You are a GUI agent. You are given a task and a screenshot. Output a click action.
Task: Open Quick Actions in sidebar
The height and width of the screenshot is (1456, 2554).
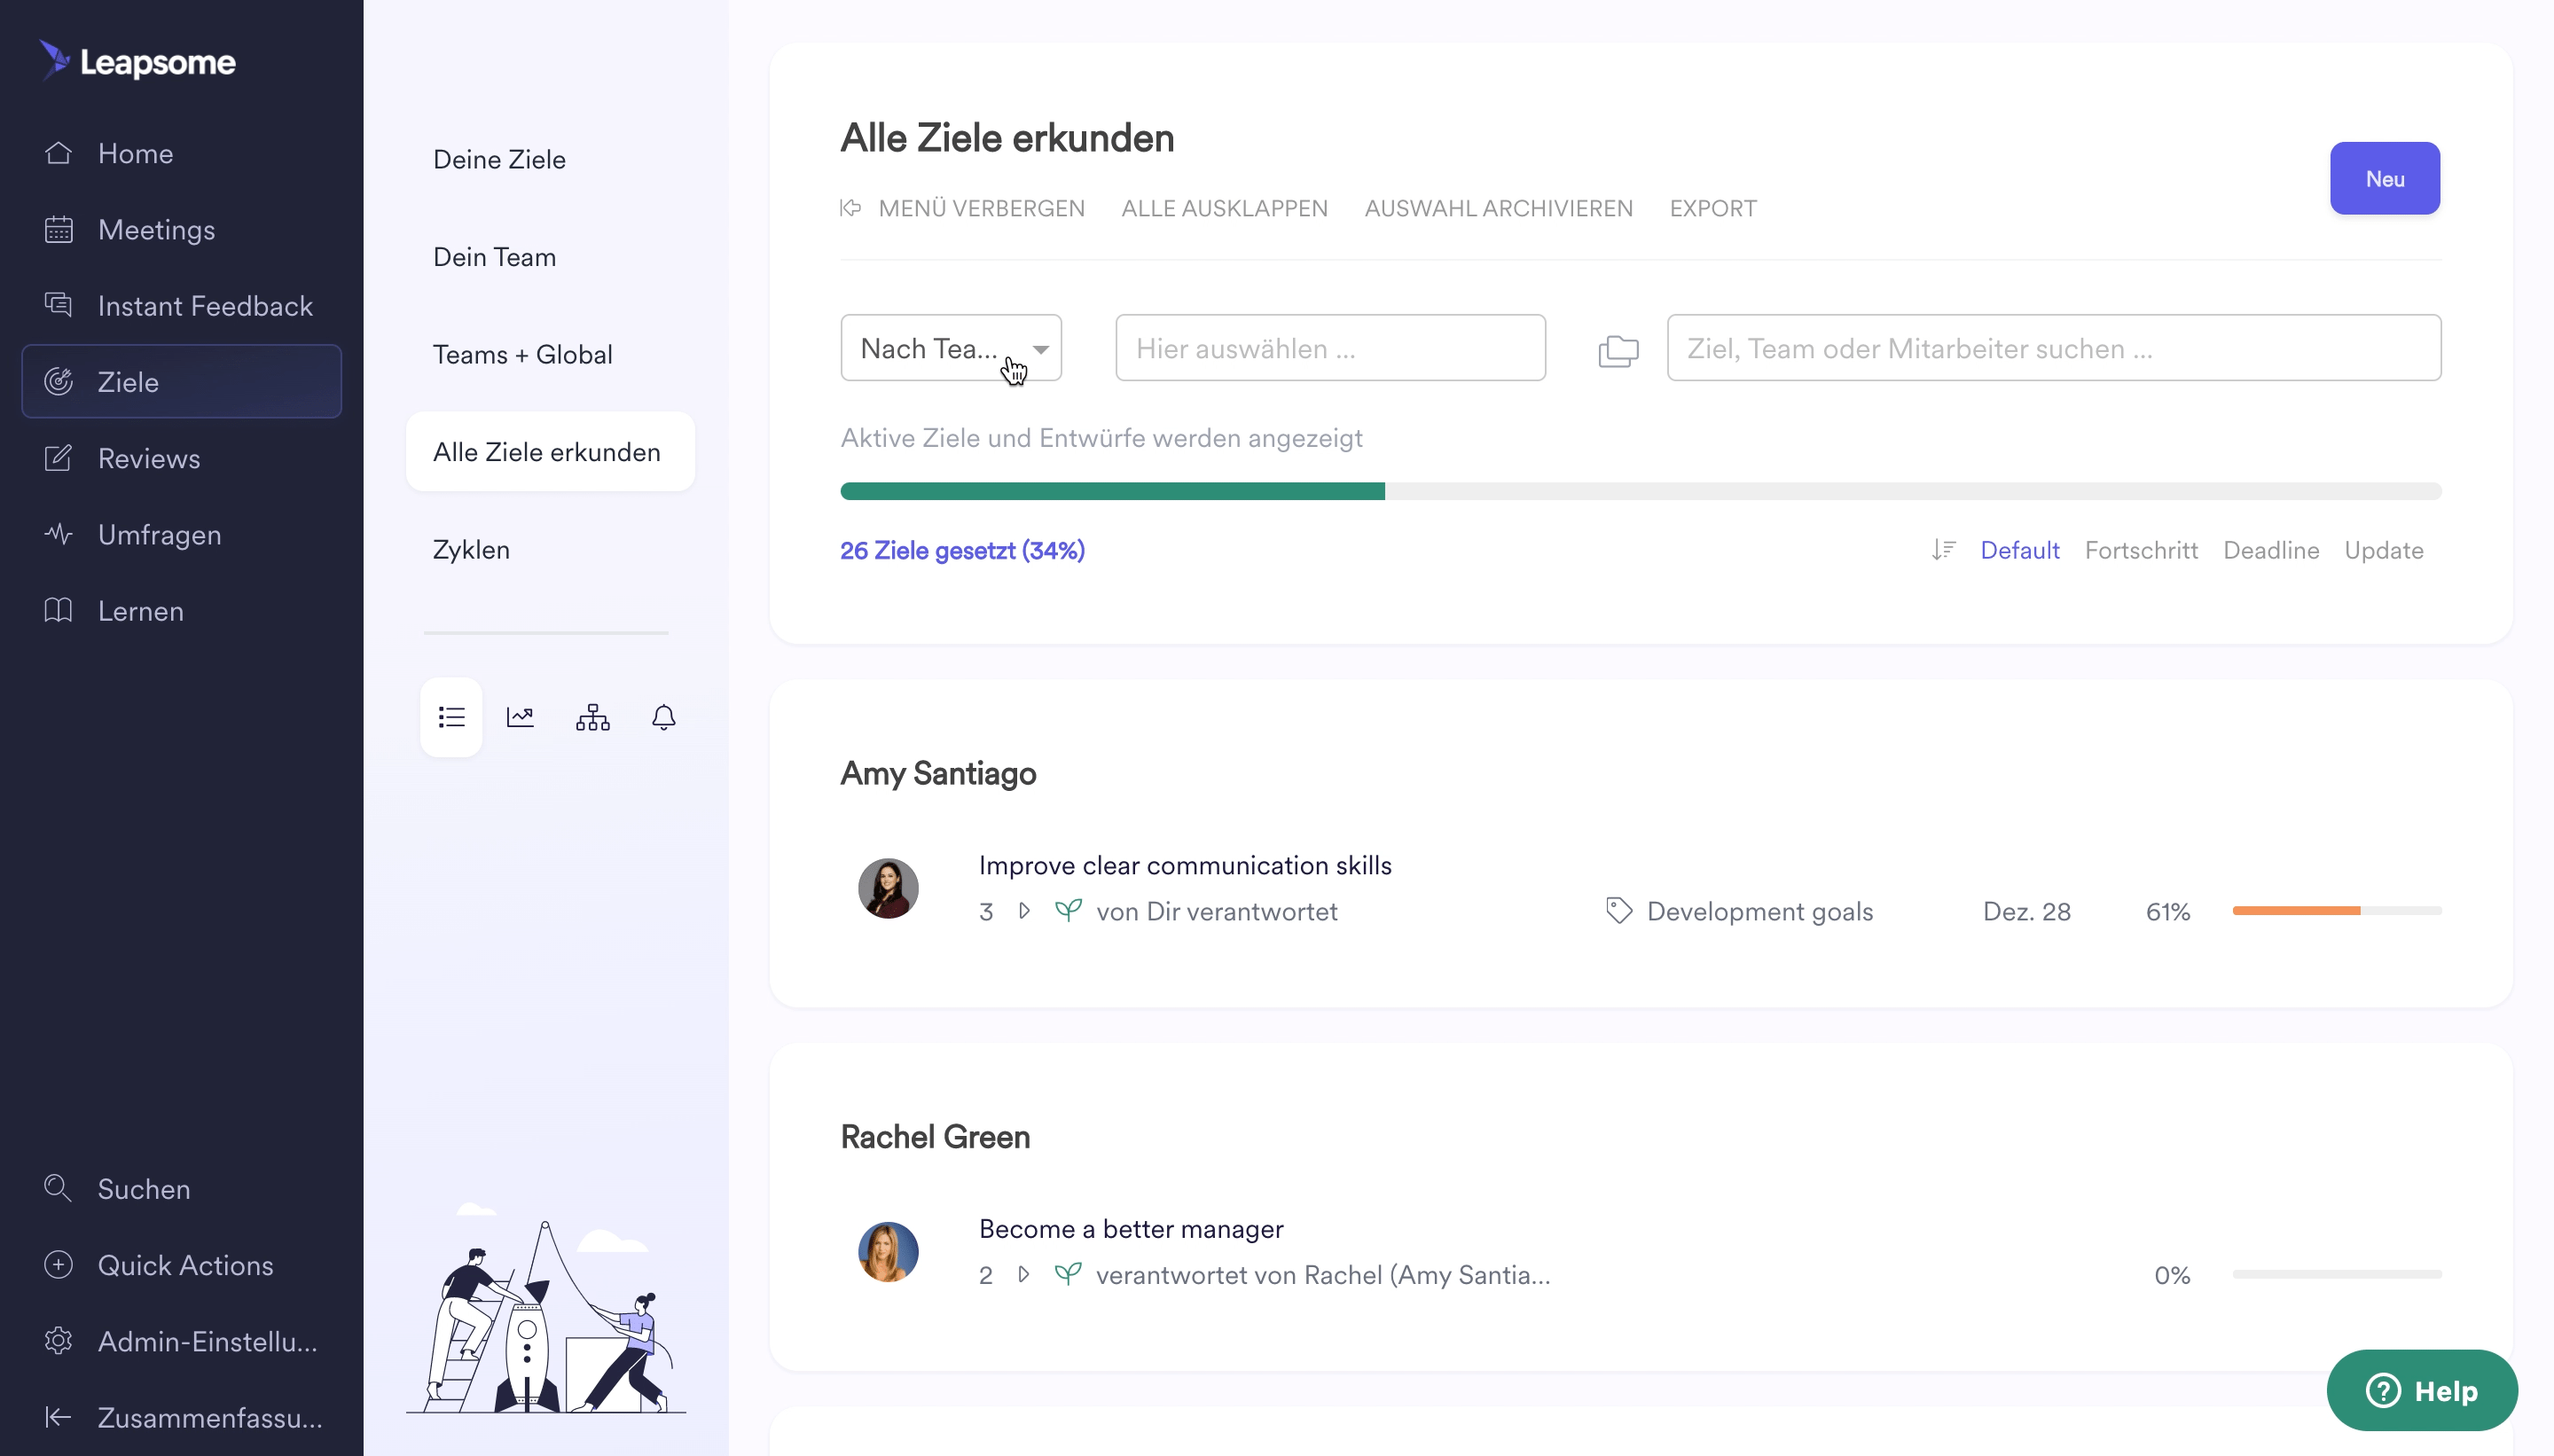click(184, 1265)
